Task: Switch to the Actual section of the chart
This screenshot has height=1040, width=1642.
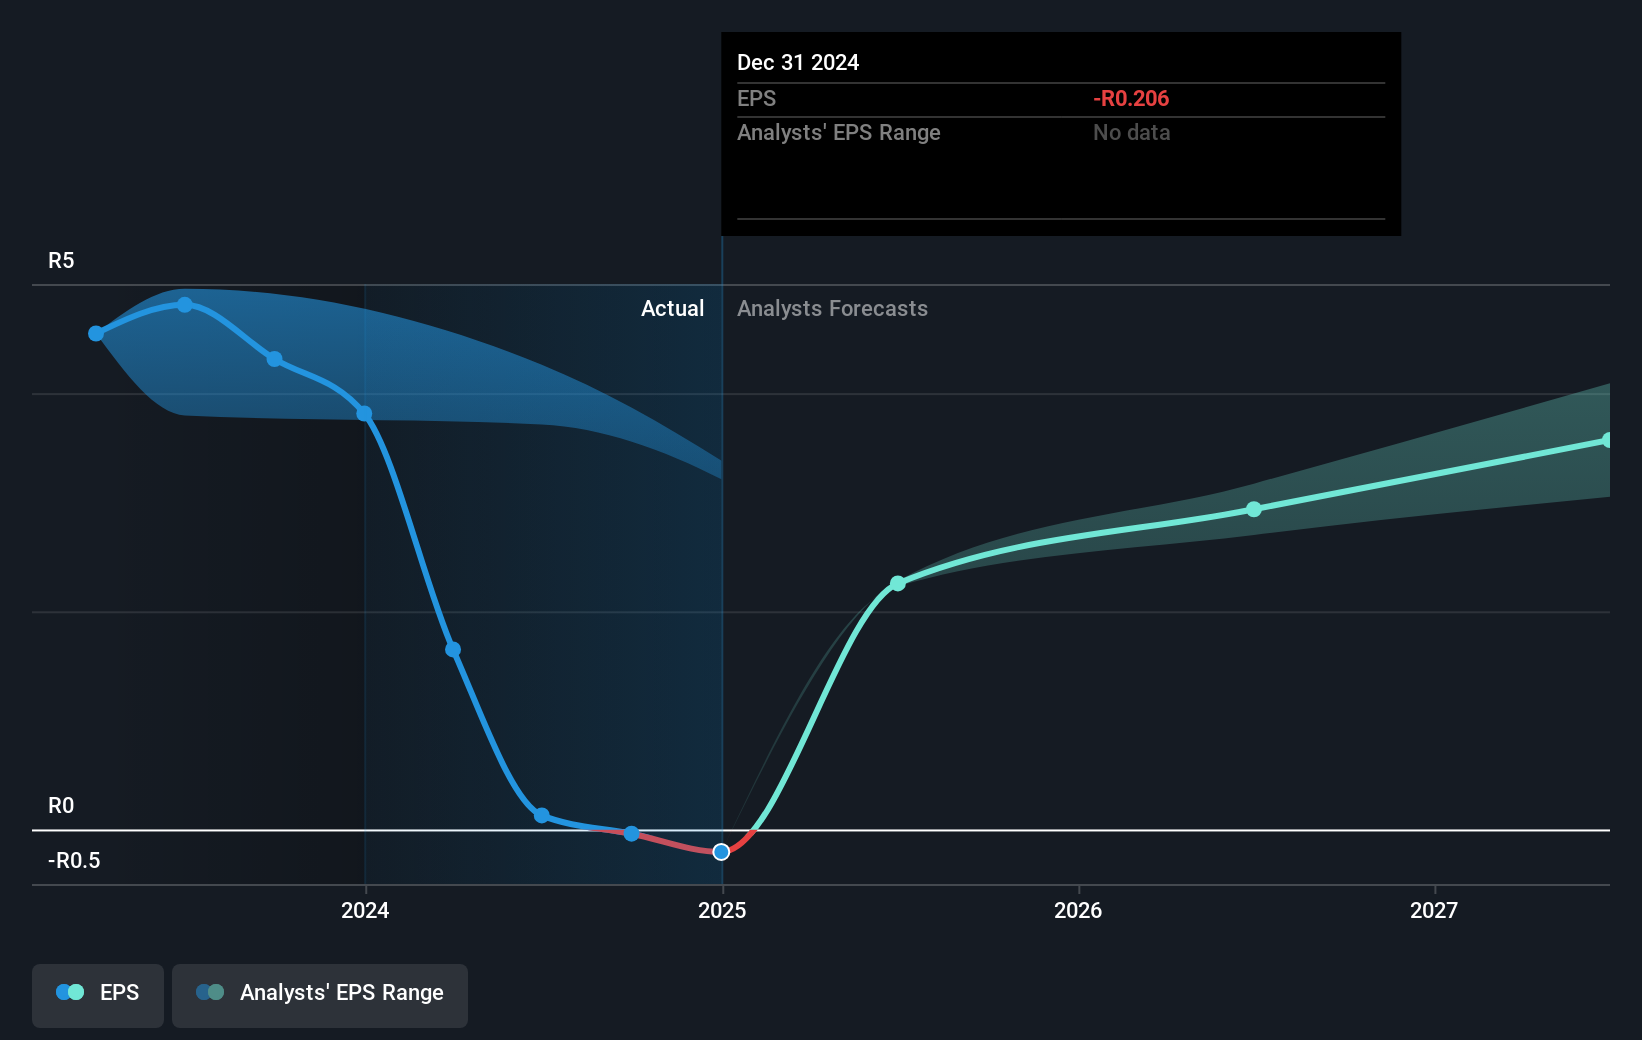Action: point(672,308)
